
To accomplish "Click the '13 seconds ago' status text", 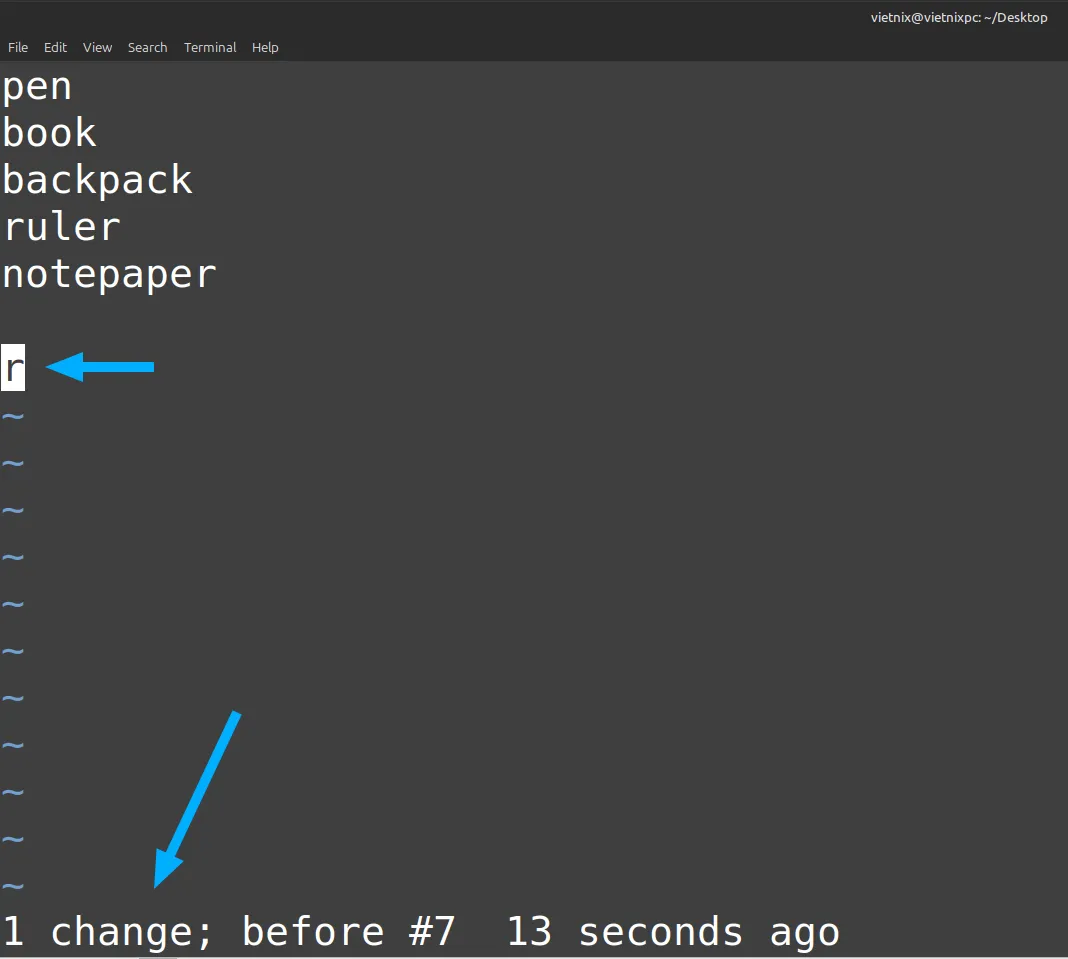I will (x=673, y=932).
